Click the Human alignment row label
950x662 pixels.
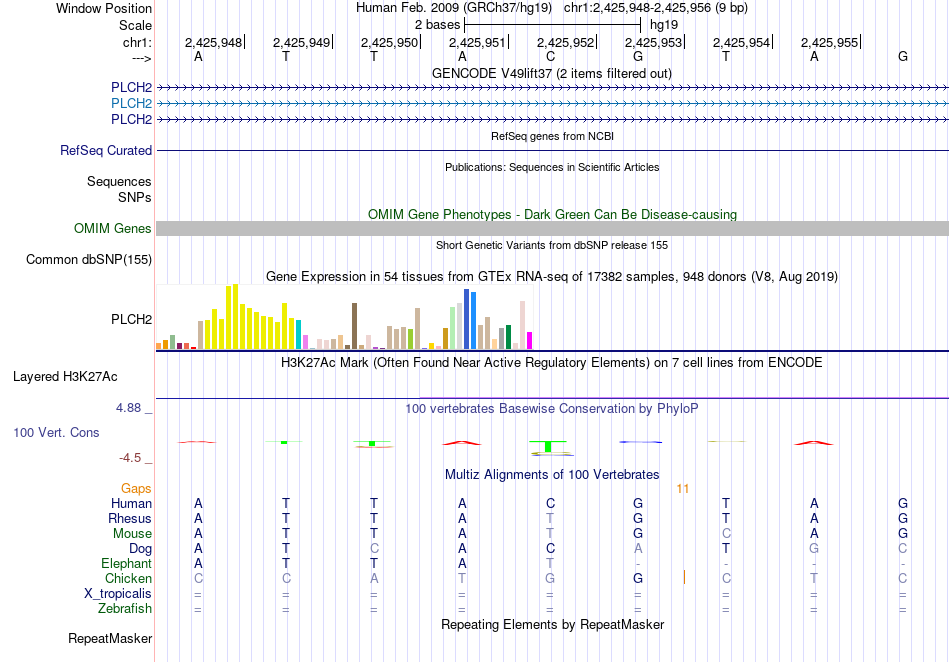[x=131, y=503]
